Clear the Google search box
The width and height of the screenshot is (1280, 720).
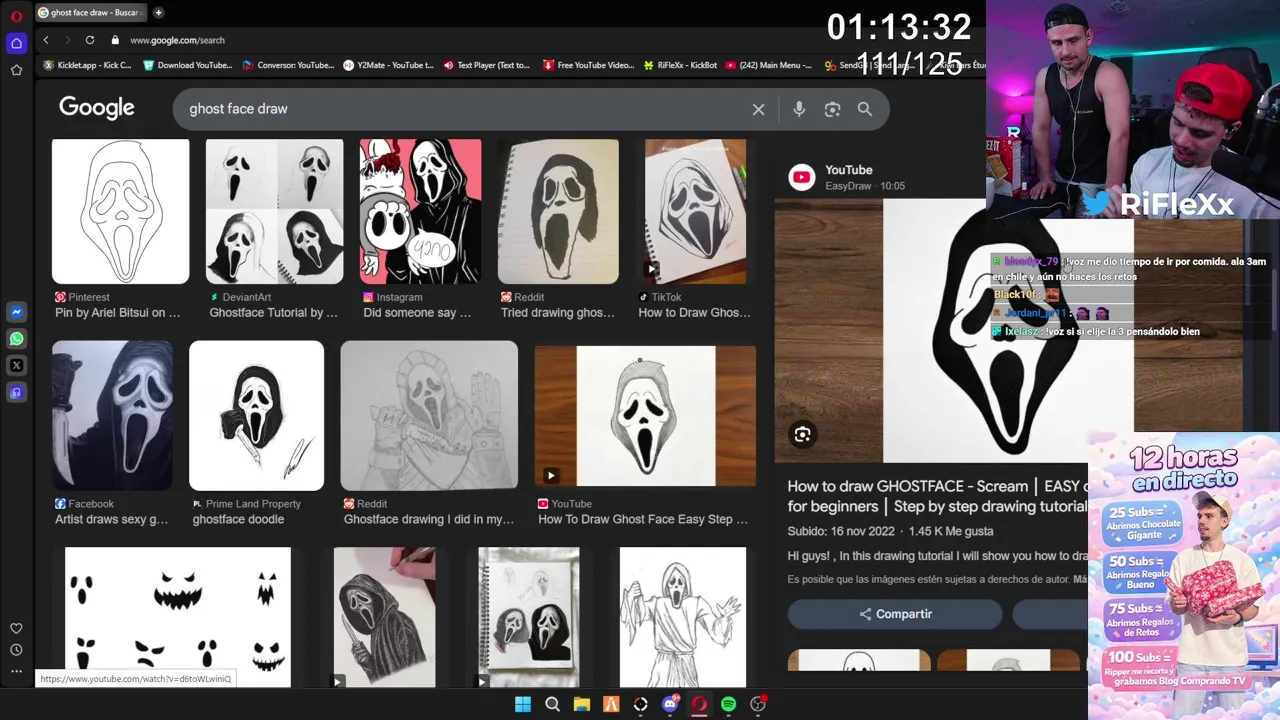(x=758, y=109)
